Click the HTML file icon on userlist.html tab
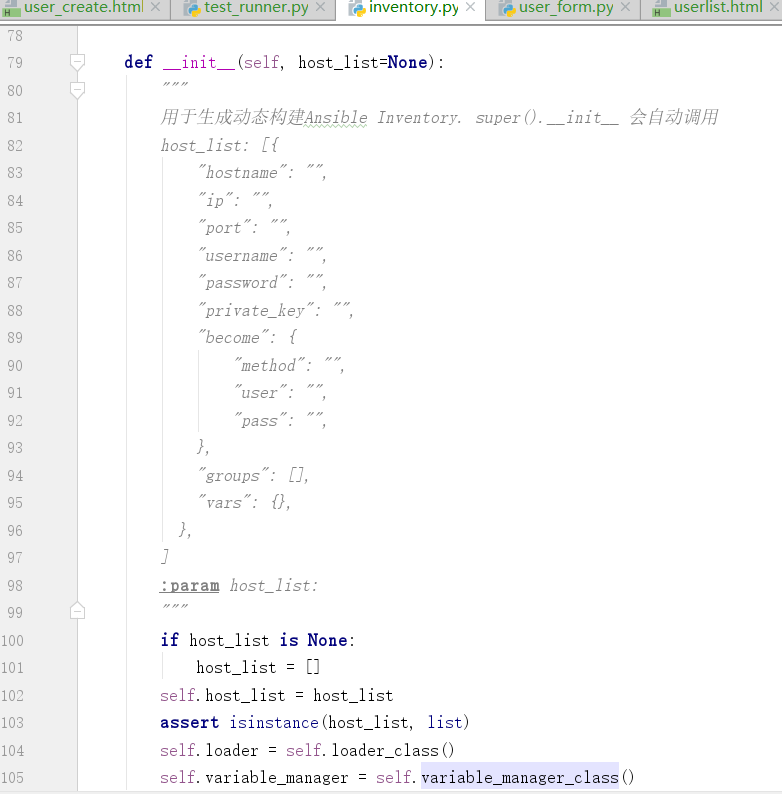 click(x=660, y=9)
